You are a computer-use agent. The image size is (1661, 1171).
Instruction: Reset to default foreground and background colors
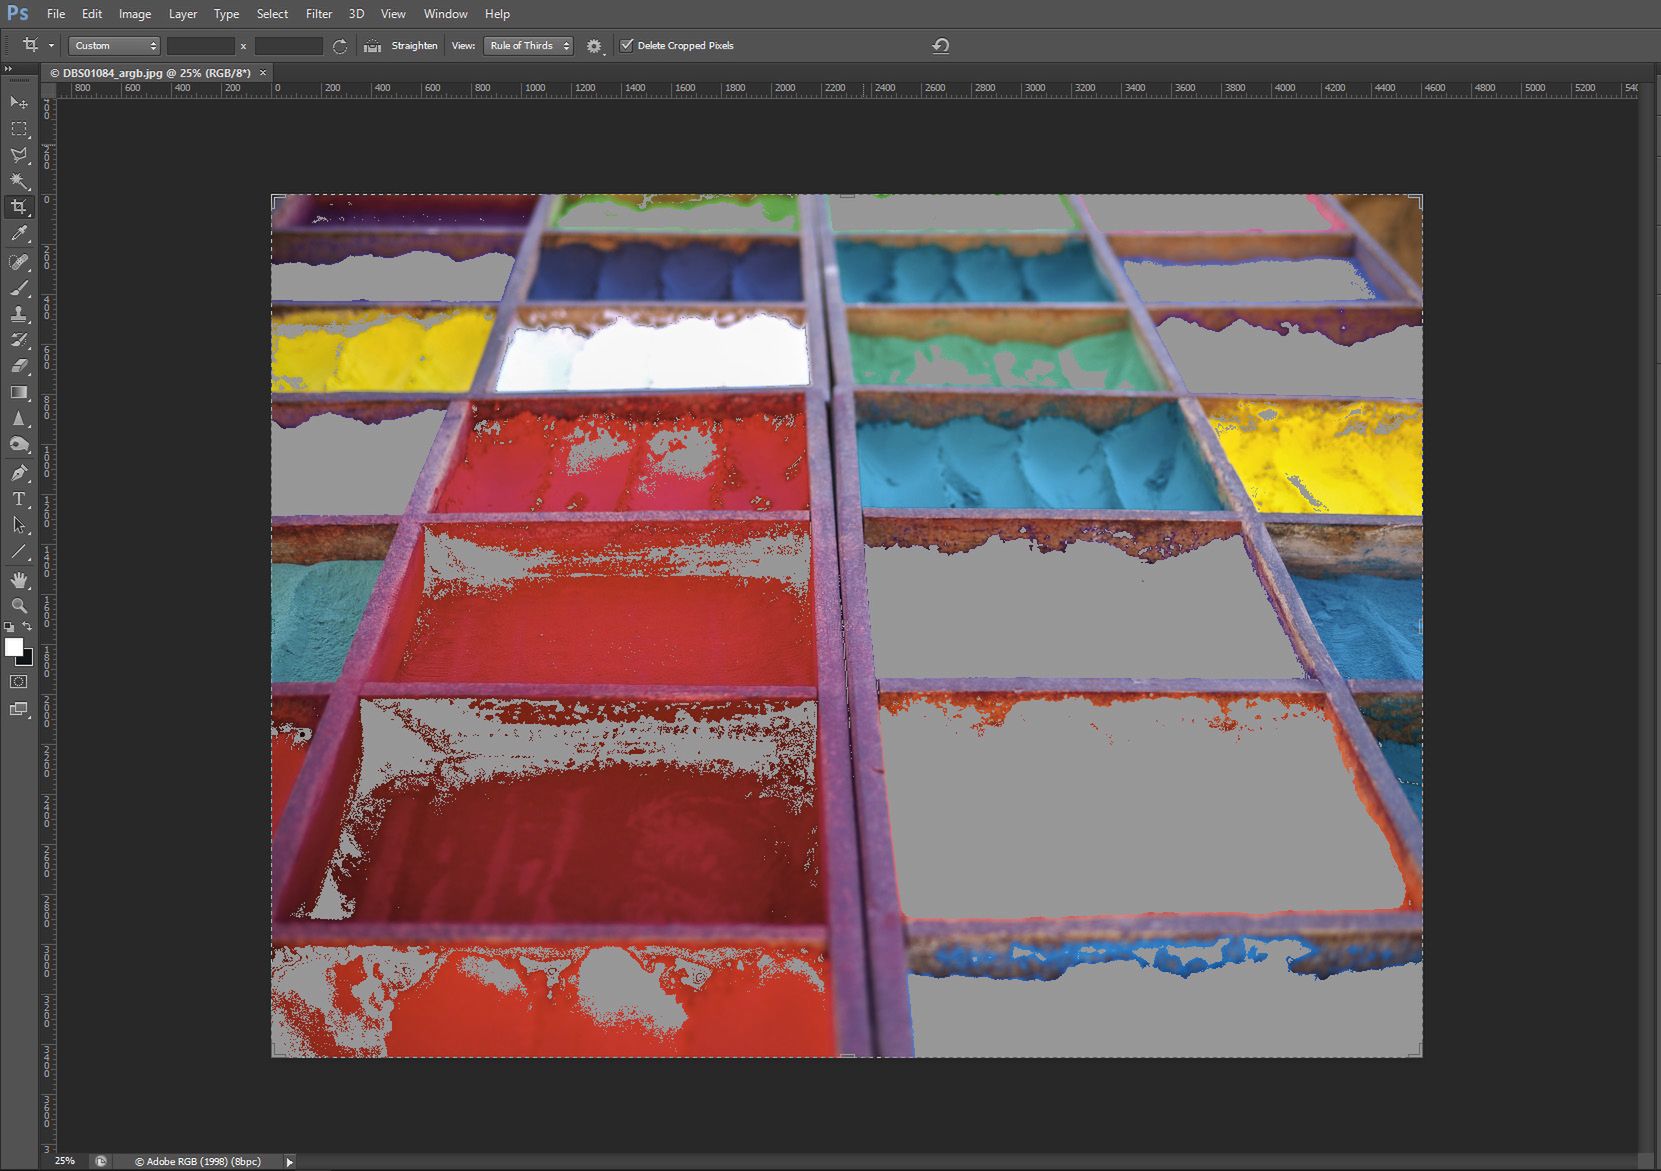coord(9,627)
